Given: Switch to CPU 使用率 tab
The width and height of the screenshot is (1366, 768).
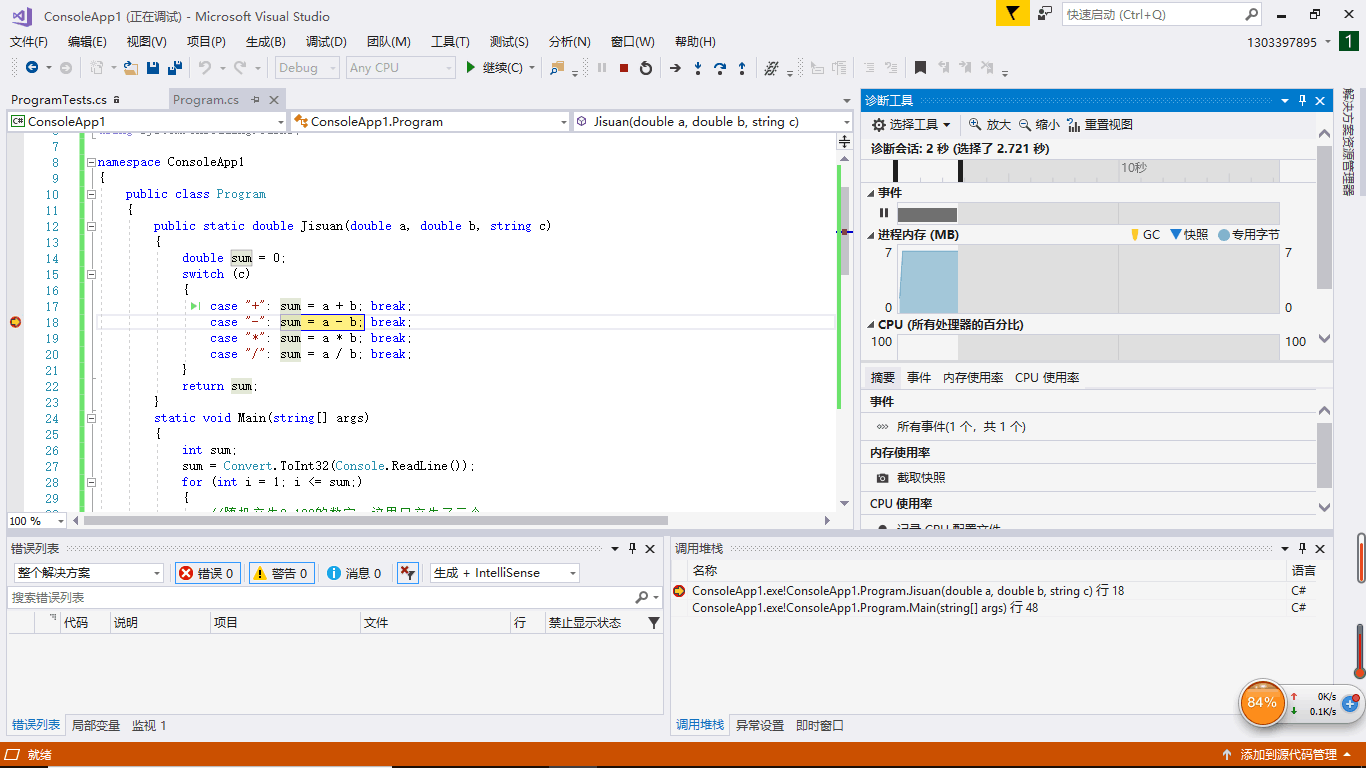Looking at the screenshot, I should point(1047,377).
